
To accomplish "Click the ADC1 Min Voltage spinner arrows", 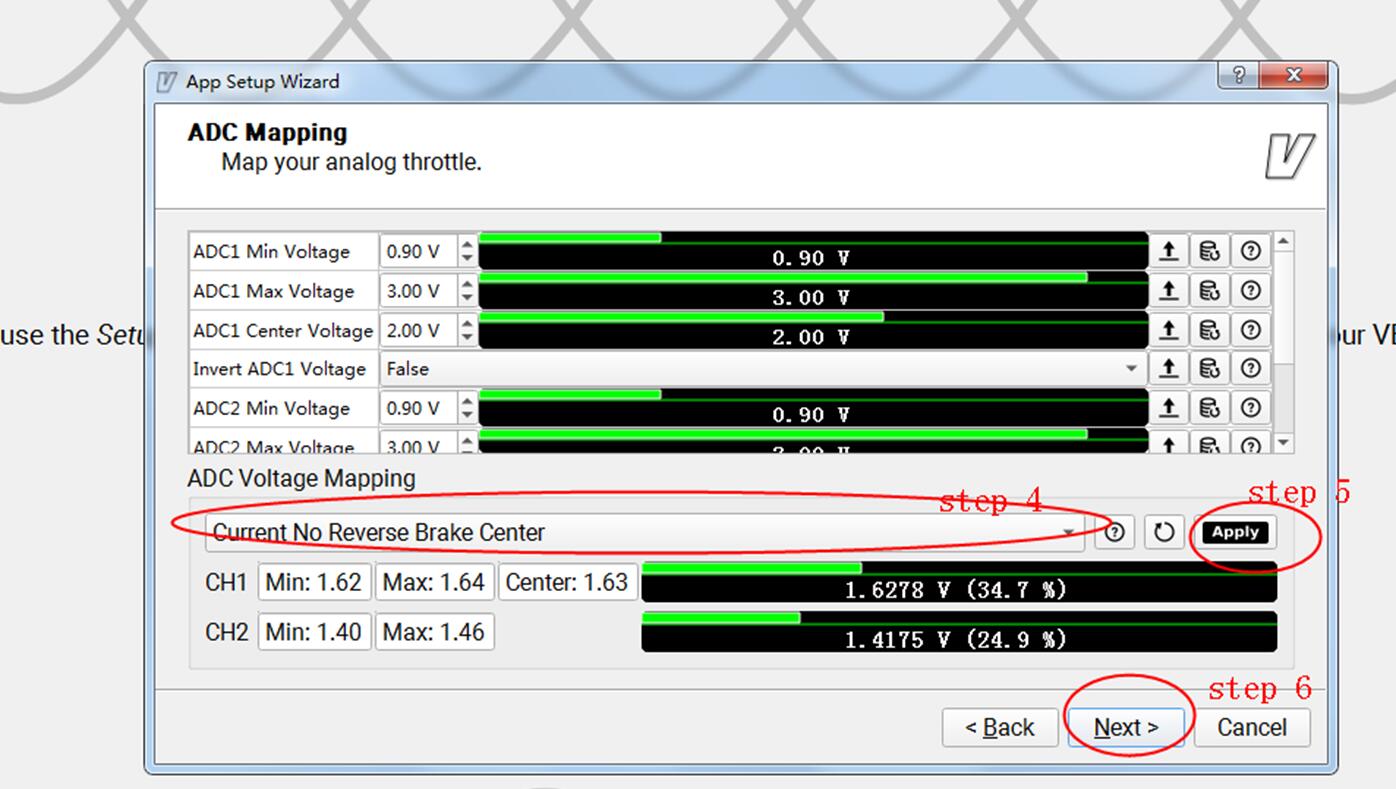I will (x=467, y=251).
